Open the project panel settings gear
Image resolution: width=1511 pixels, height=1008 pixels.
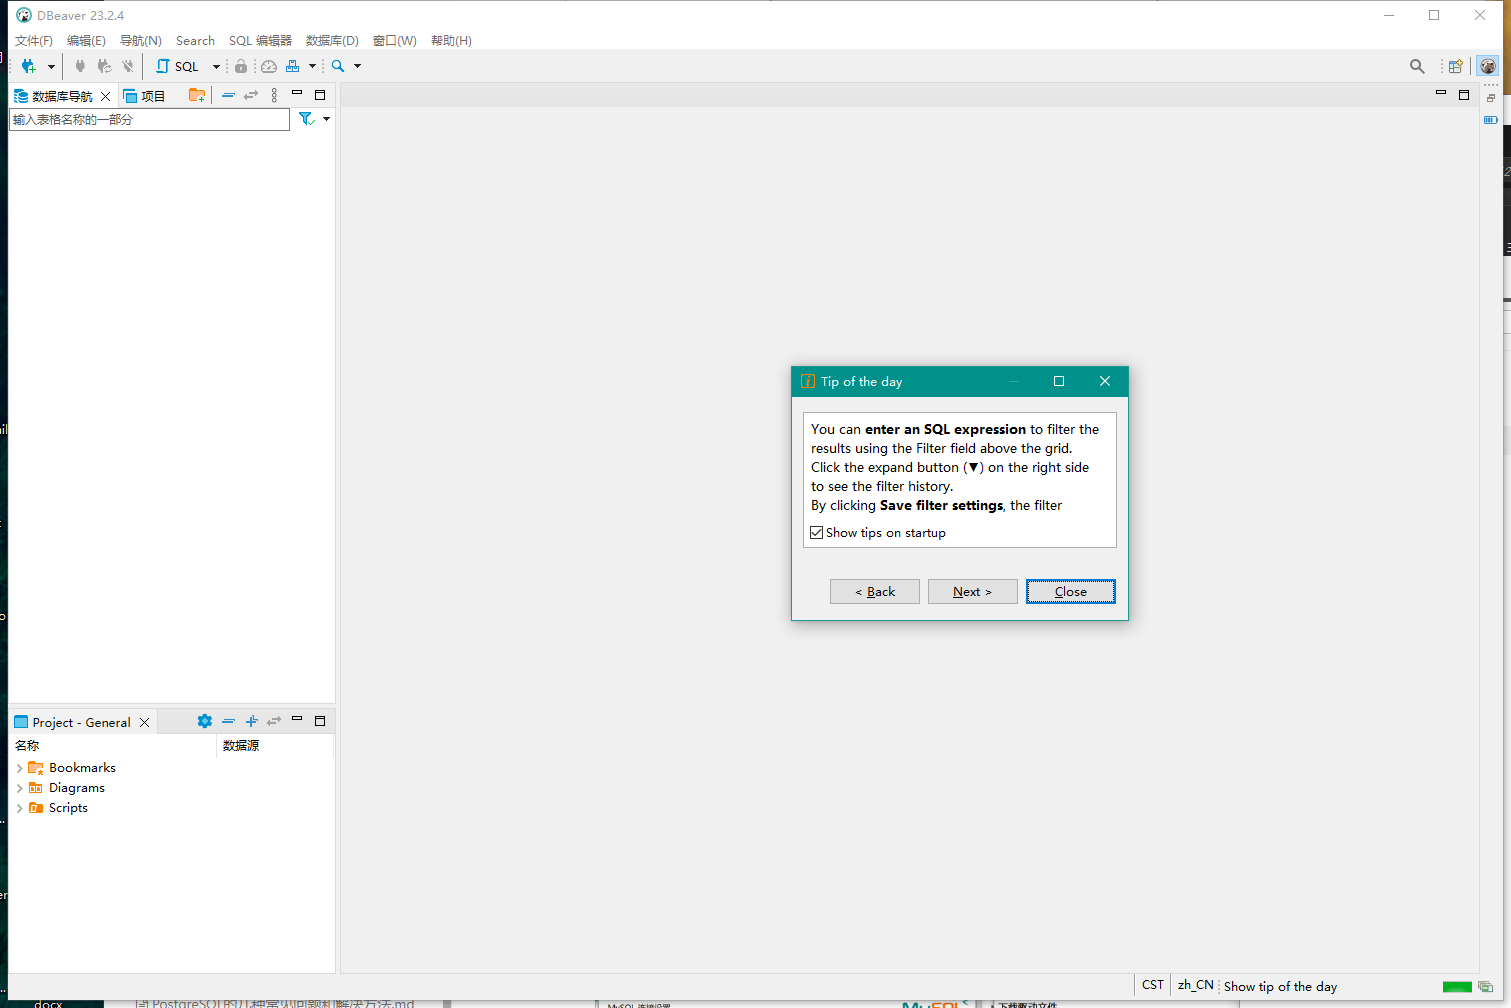(205, 721)
